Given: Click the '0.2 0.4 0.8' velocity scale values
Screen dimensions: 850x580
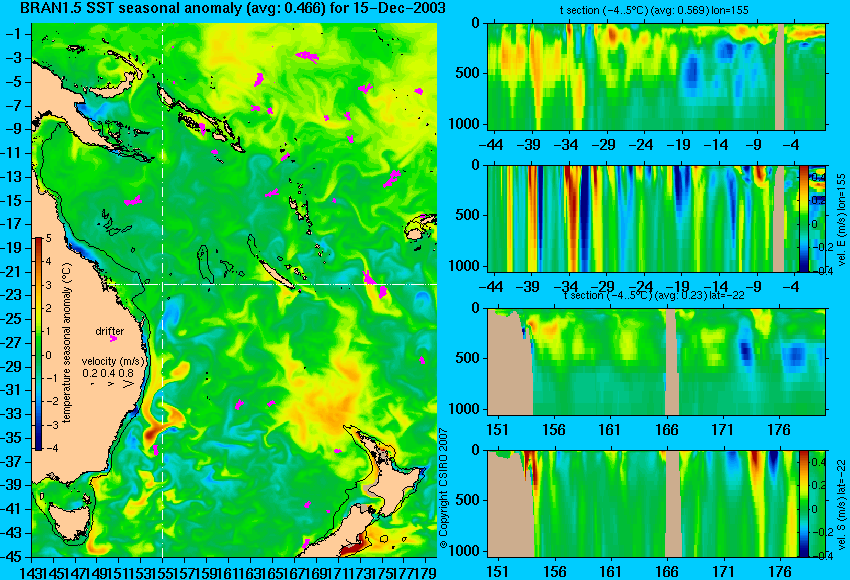Looking at the screenshot, I should click(x=108, y=373).
